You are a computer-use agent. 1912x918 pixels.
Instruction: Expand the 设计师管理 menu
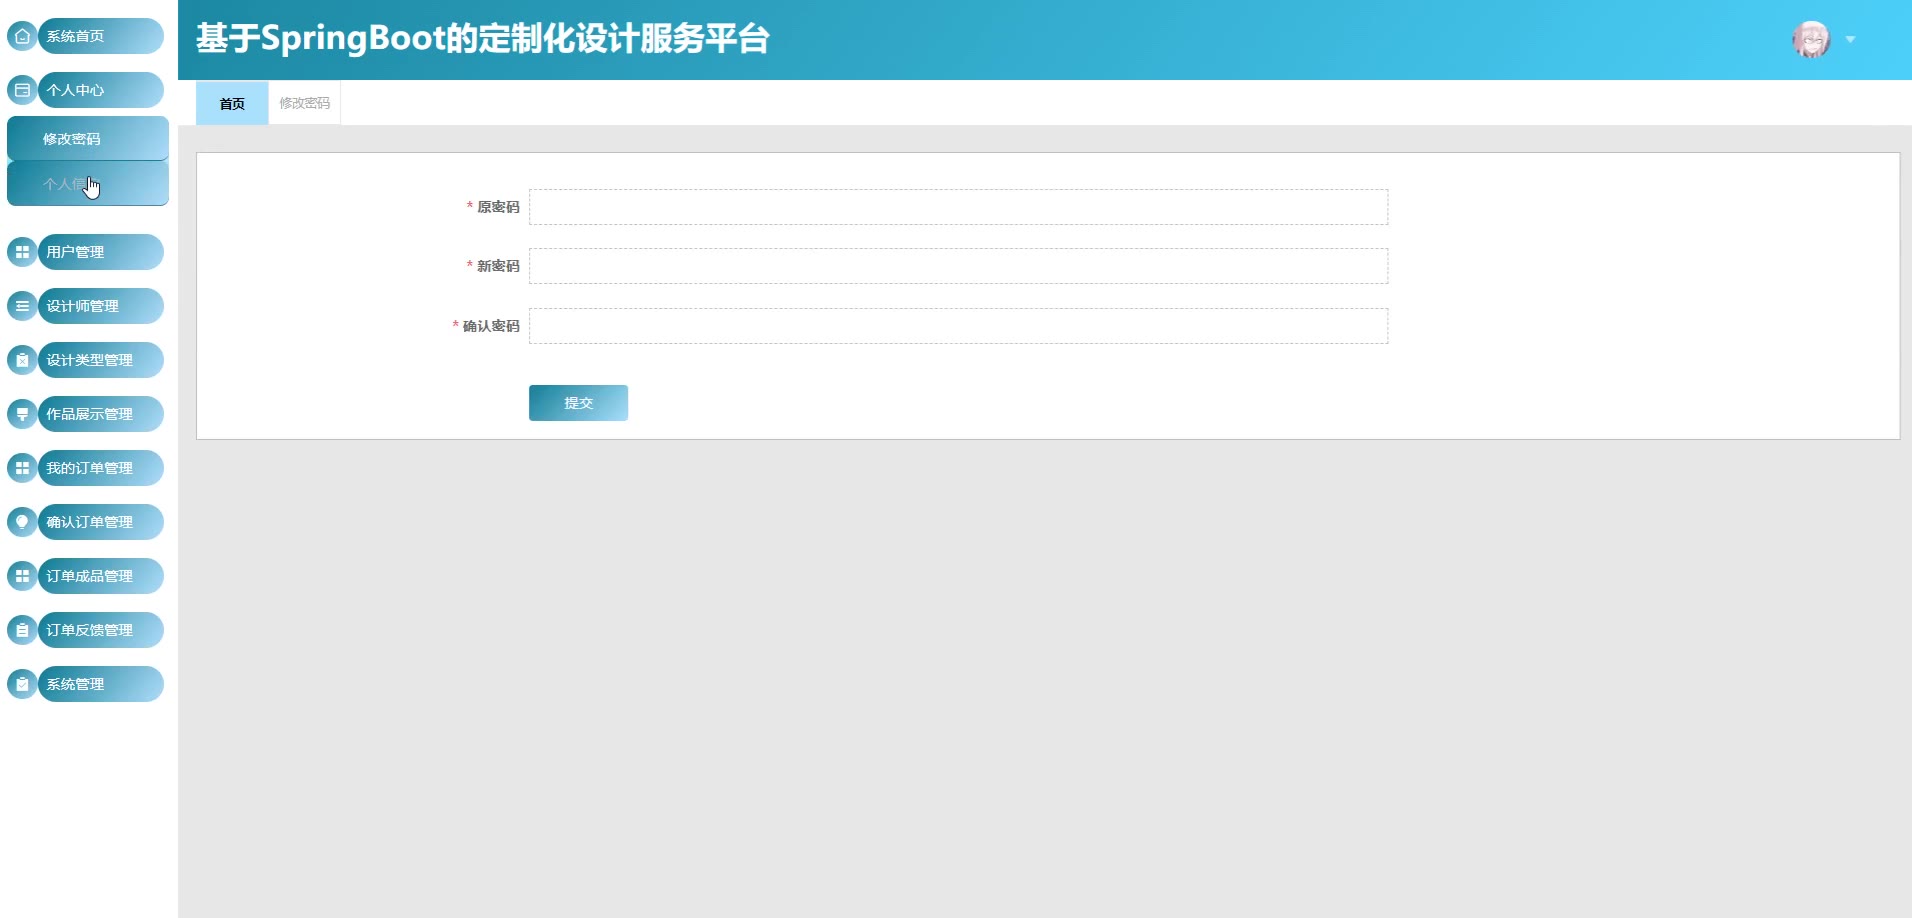pyautogui.click(x=100, y=306)
